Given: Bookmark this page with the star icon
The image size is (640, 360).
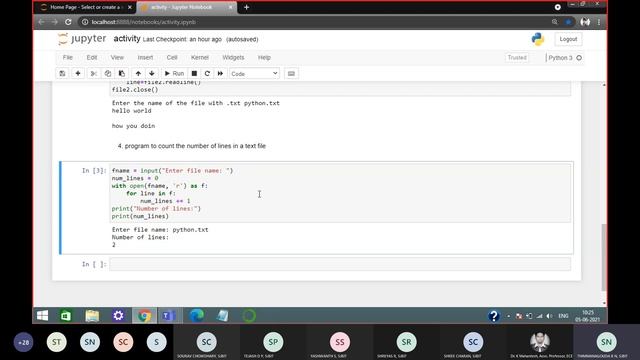Looking at the screenshot, I should (568, 22).
